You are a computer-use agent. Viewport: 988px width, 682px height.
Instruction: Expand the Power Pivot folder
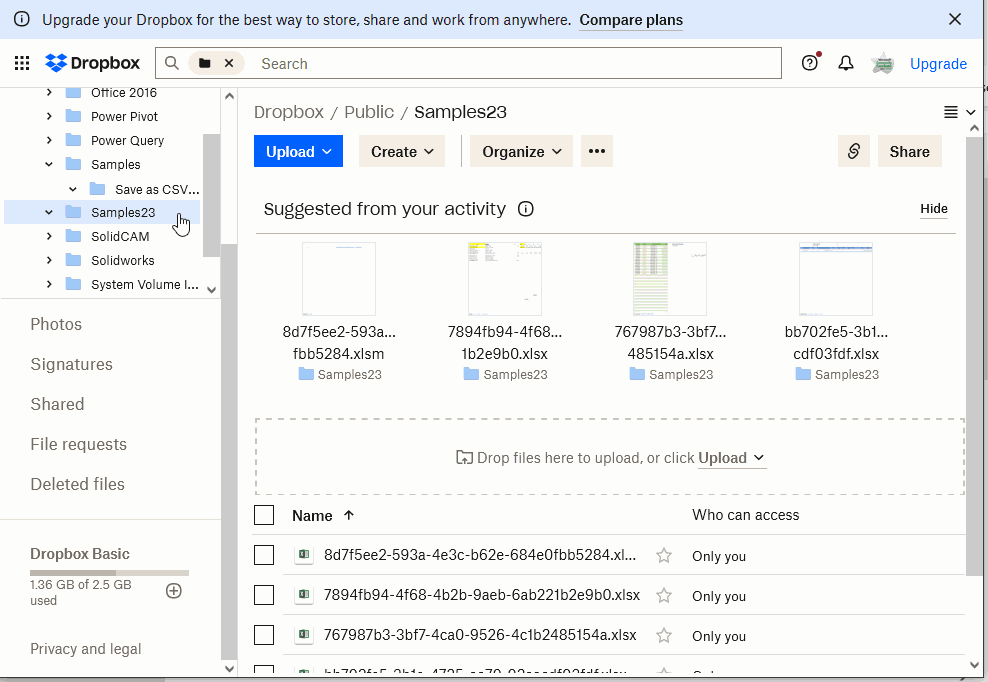(x=49, y=116)
